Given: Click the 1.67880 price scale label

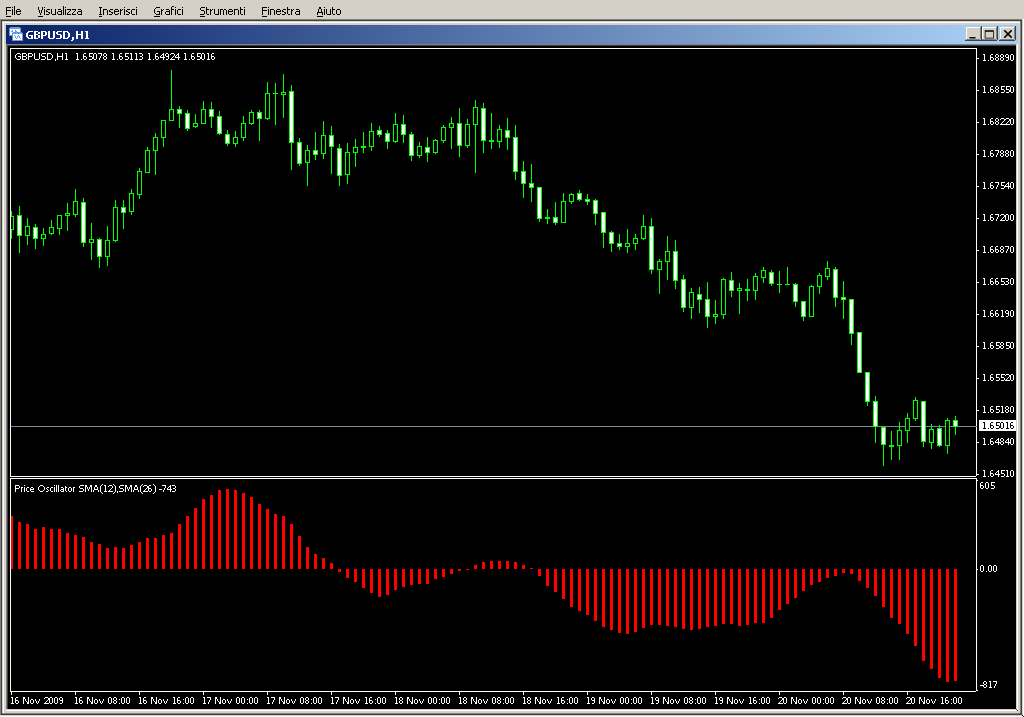Looking at the screenshot, I should tap(999, 153).
